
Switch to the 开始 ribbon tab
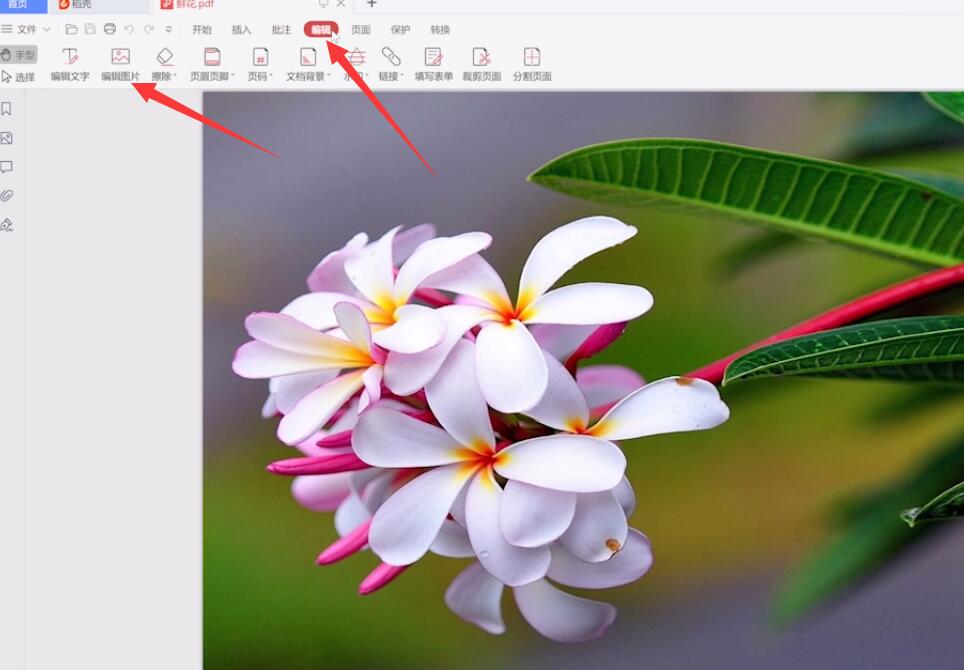click(x=202, y=30)
